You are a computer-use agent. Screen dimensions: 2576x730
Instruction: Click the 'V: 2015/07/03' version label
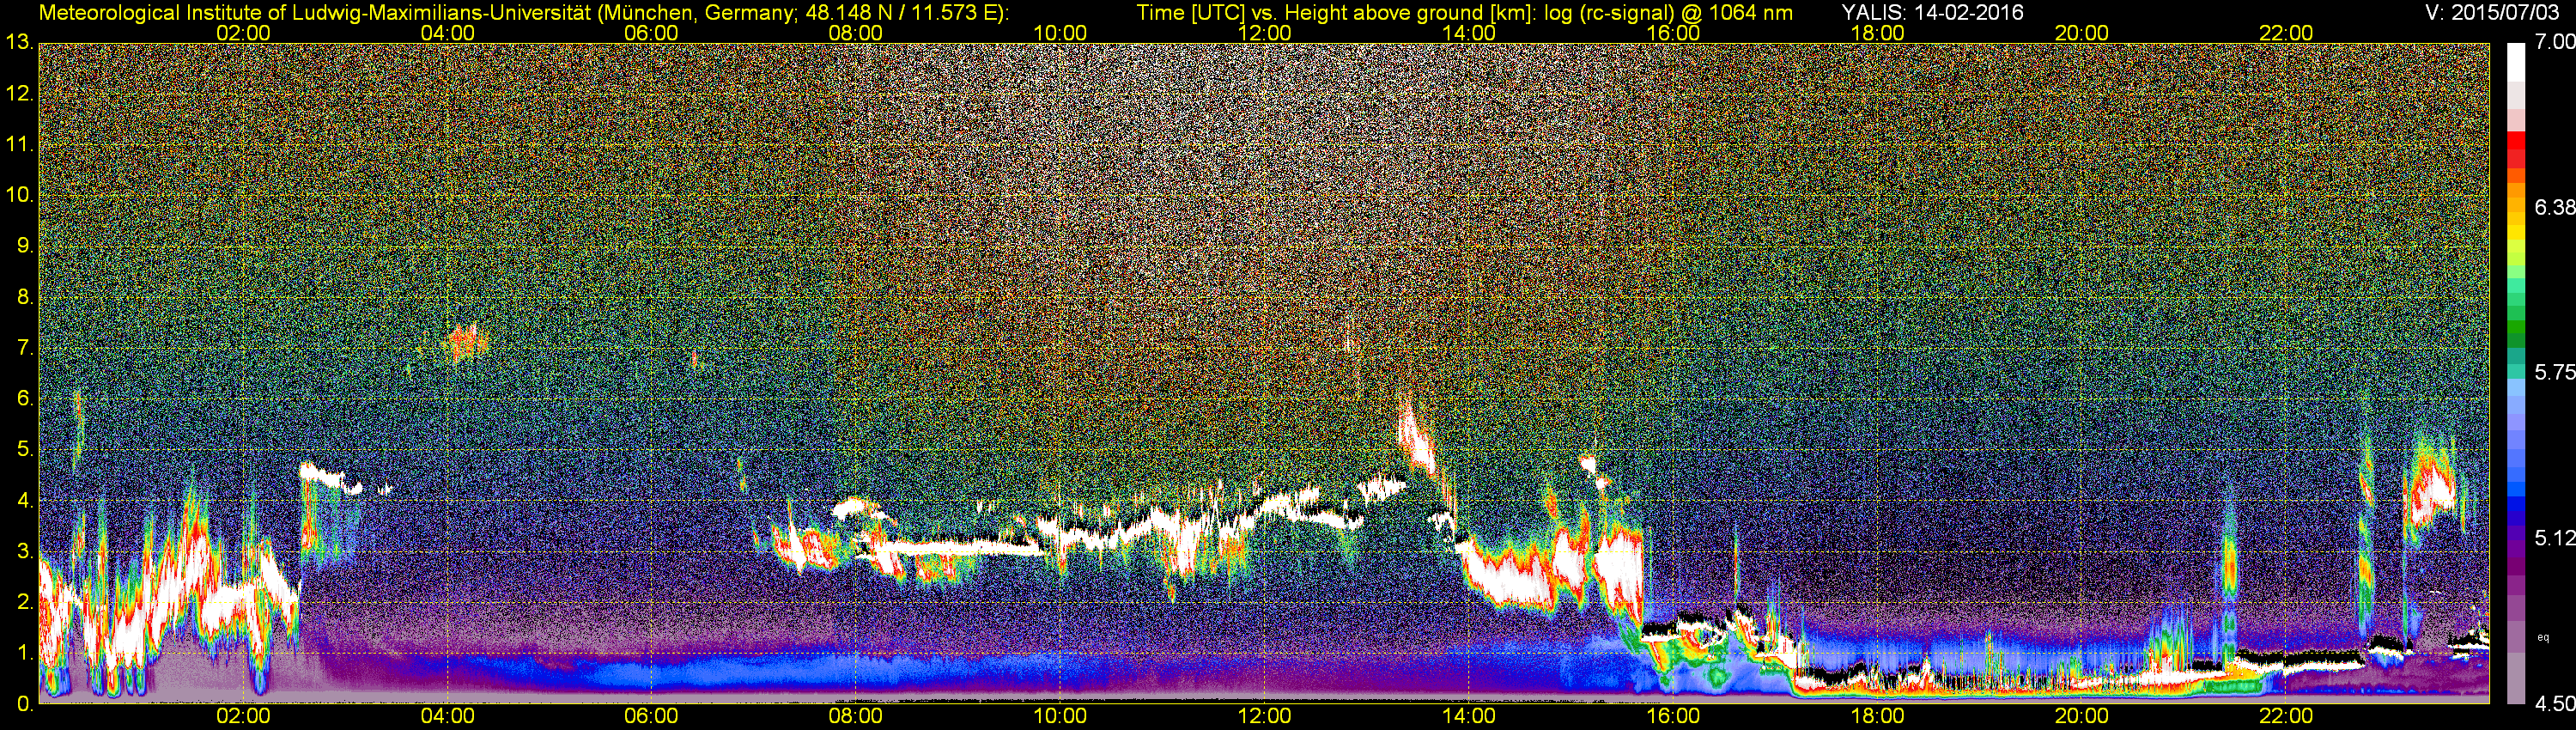[x=2490, y=12]
